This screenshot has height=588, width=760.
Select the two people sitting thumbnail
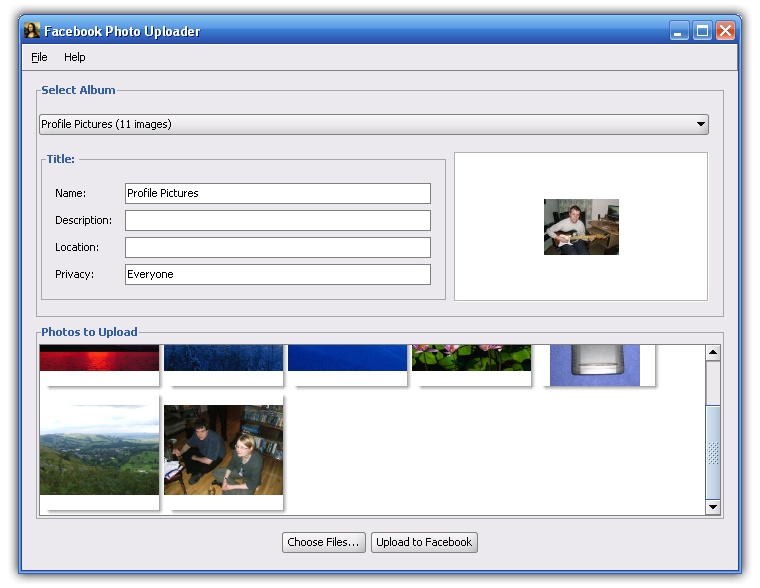(223, 450)
